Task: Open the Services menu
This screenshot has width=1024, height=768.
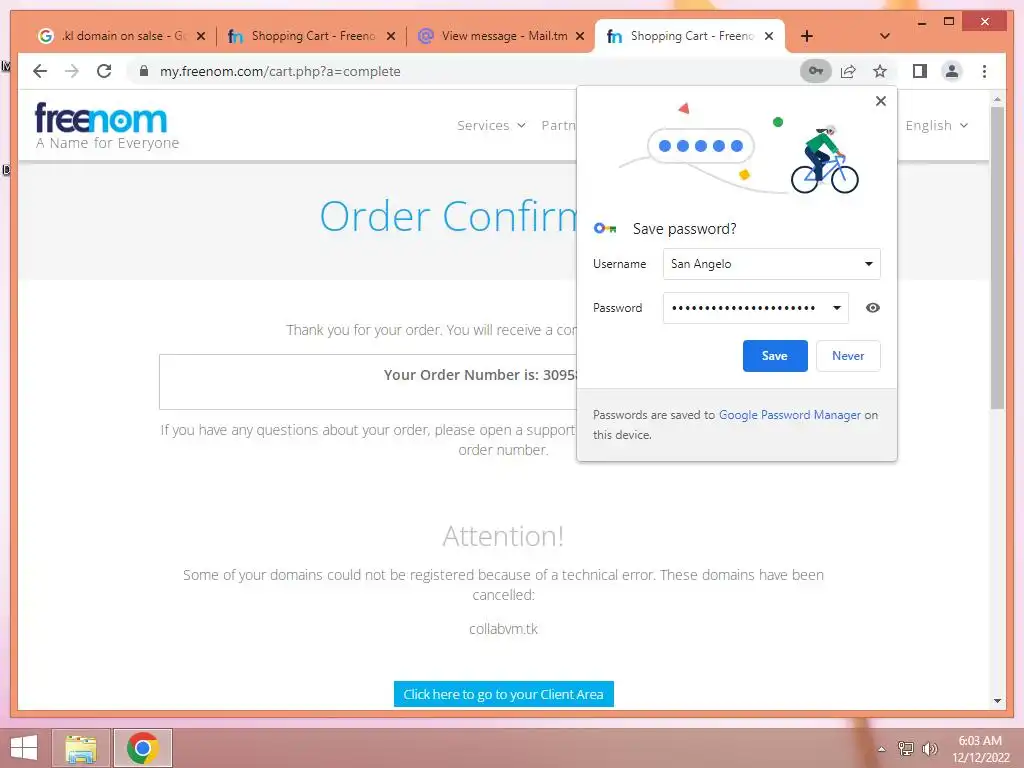Action: pyautogui.click(x=491, y=125)
